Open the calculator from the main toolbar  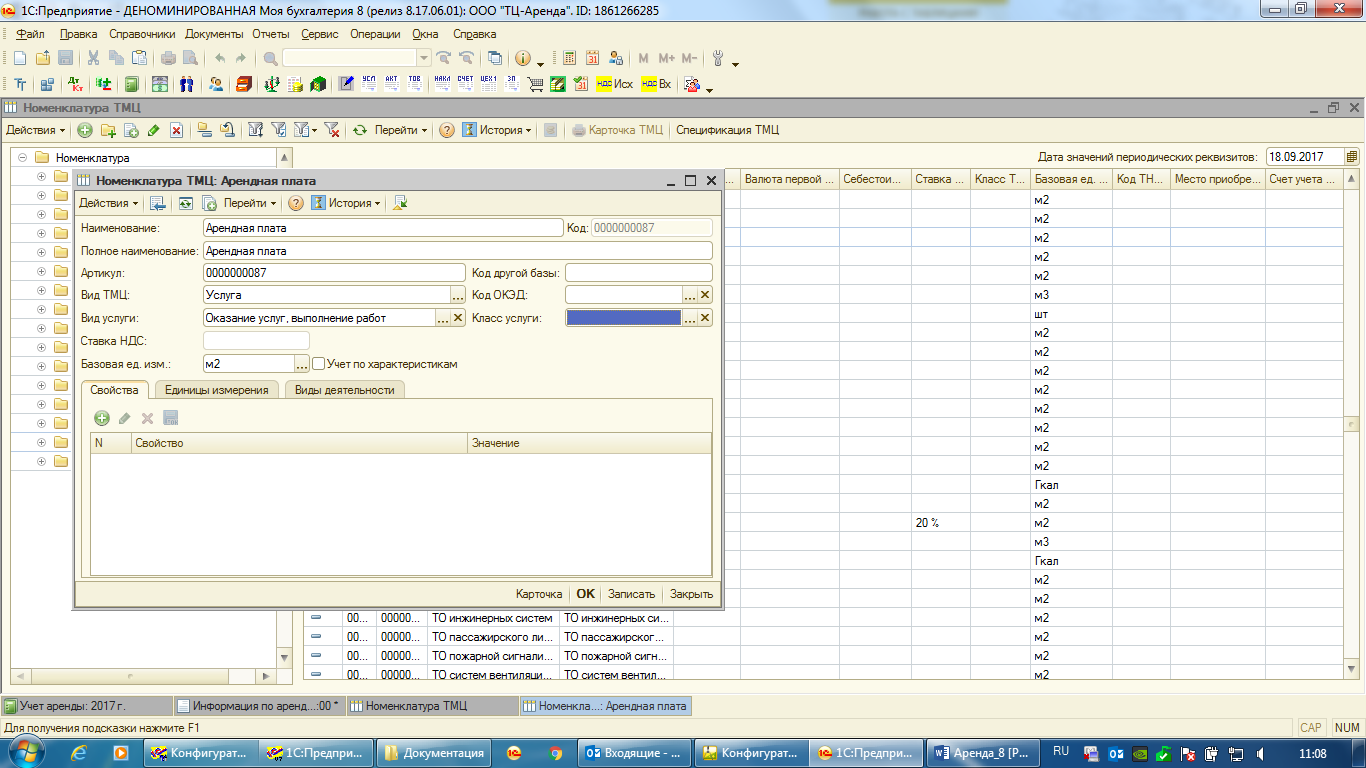click(x=569, y=59)
